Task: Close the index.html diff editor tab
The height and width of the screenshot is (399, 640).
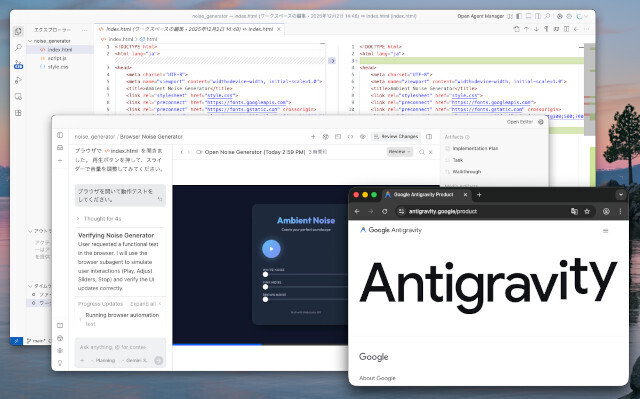Action: tap(279, 29)
